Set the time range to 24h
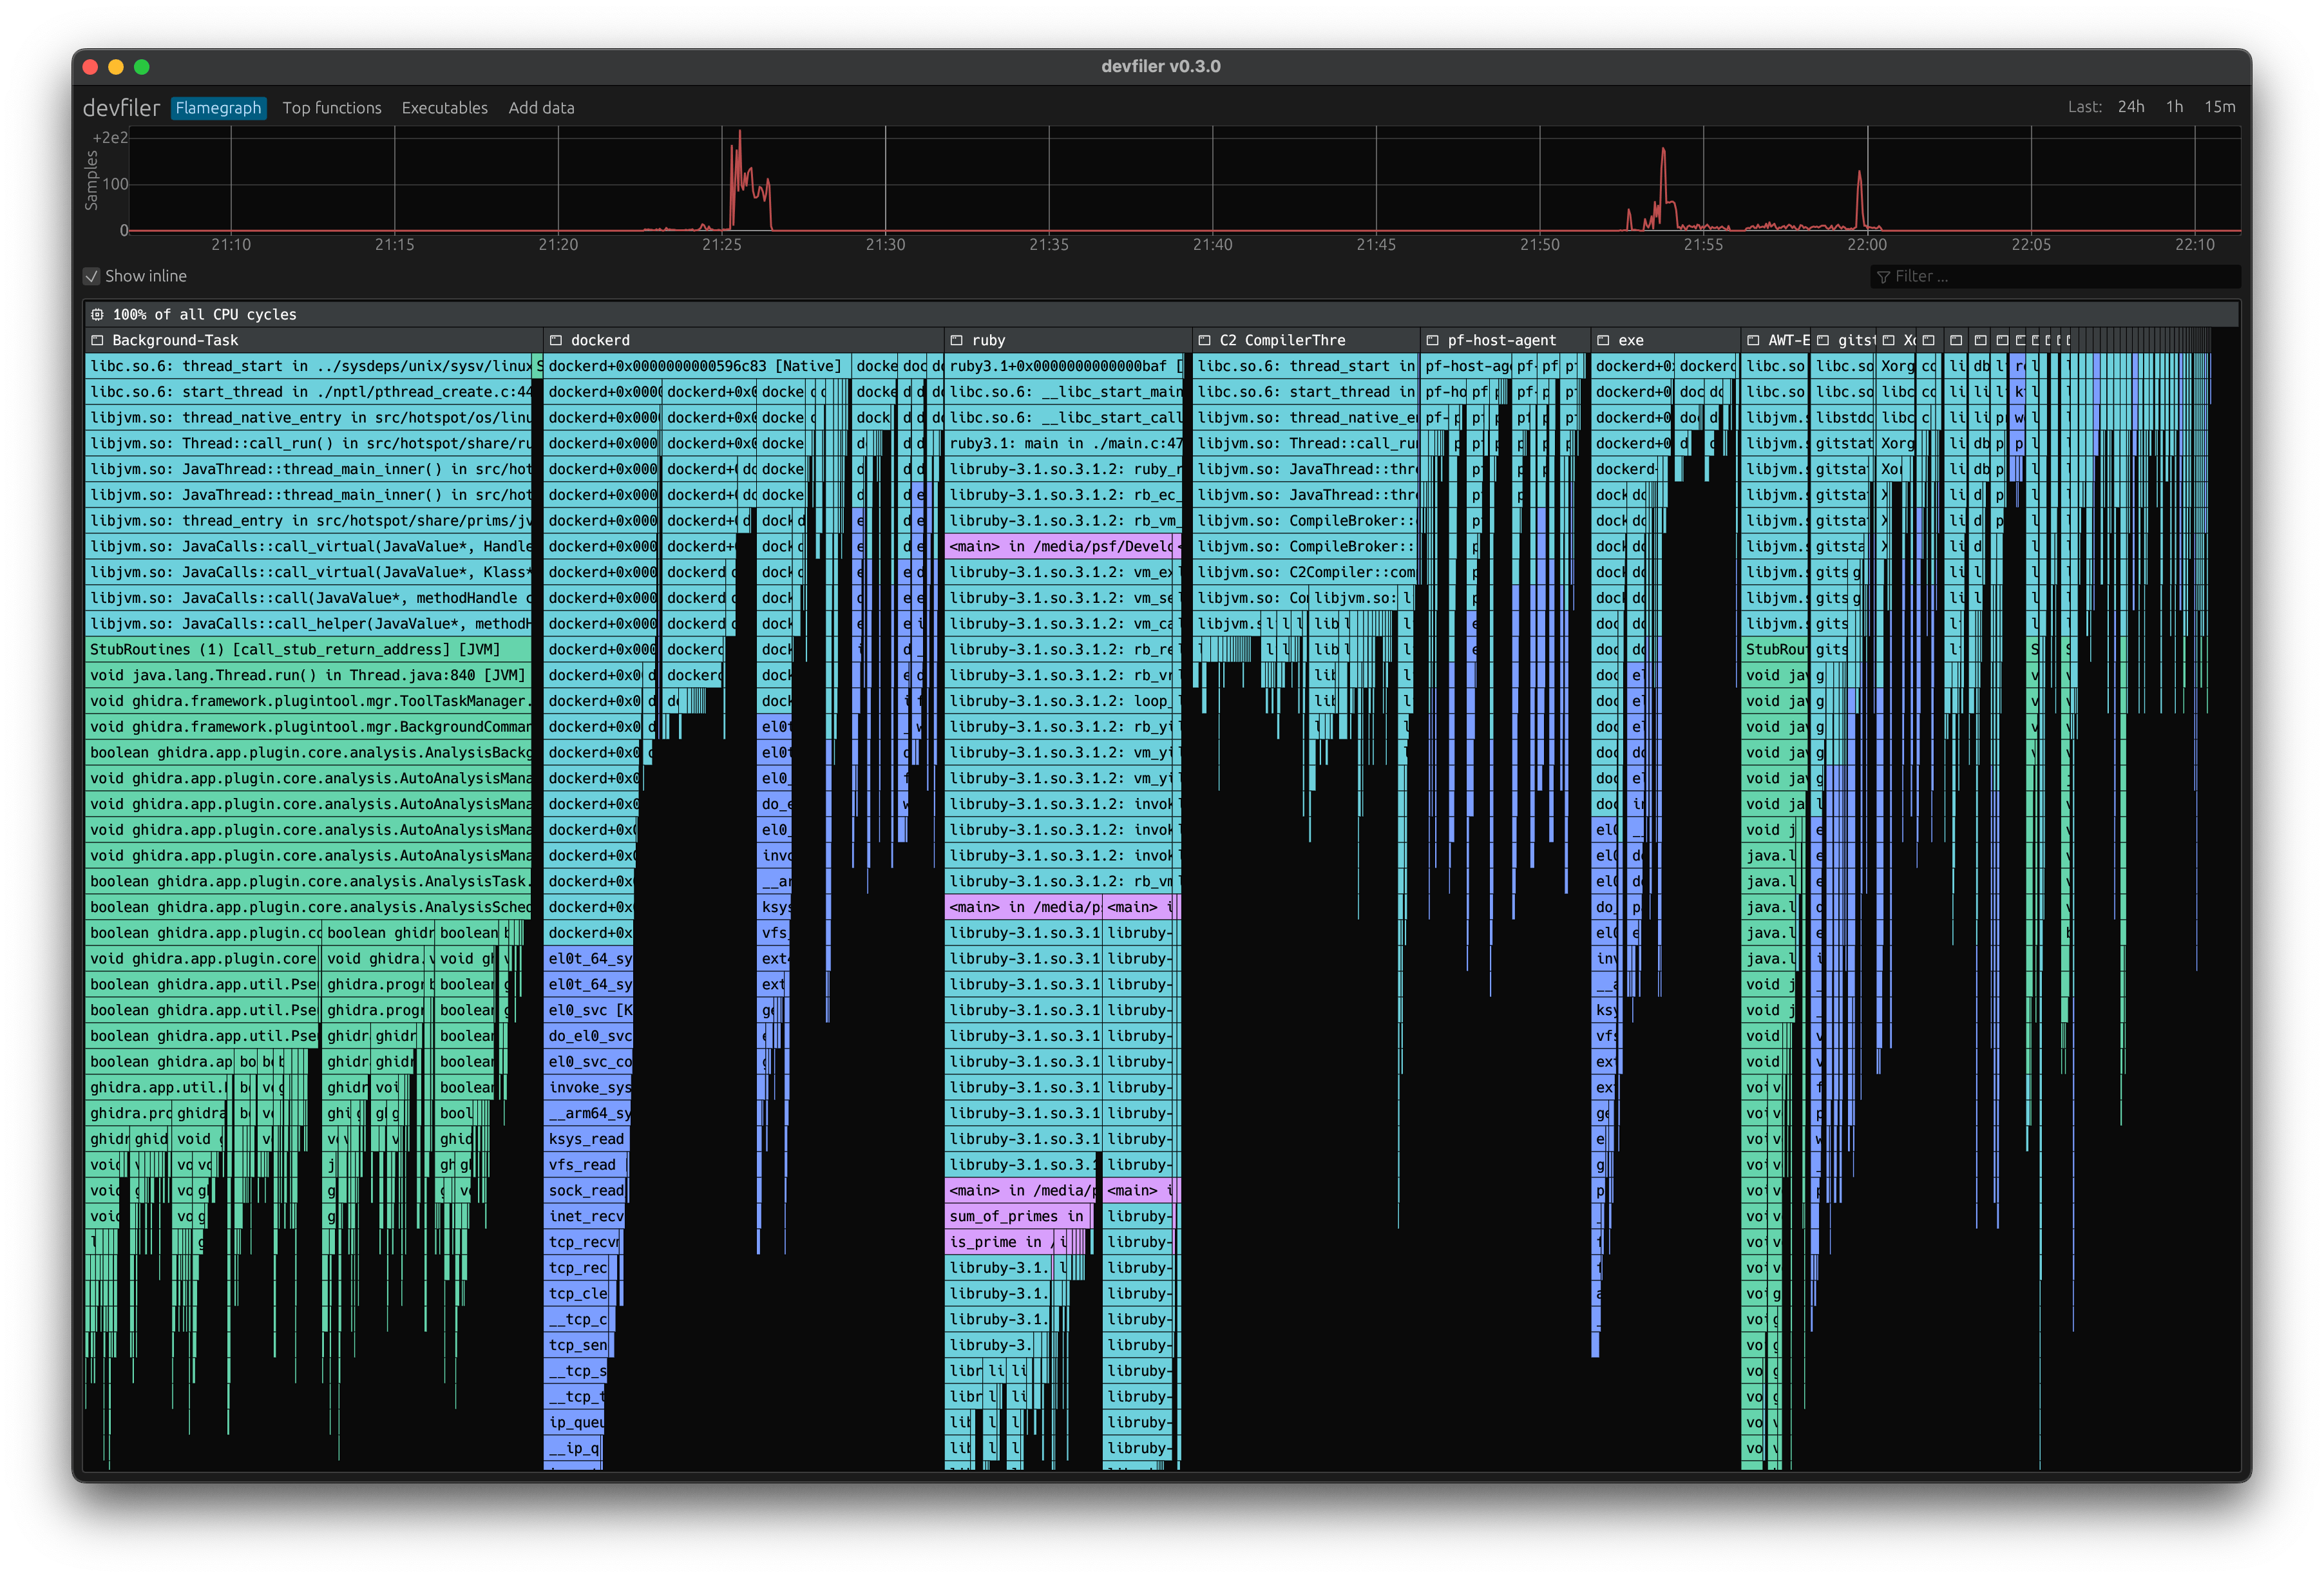Screen dimensions: 2324x1578 click(2131, 106)
